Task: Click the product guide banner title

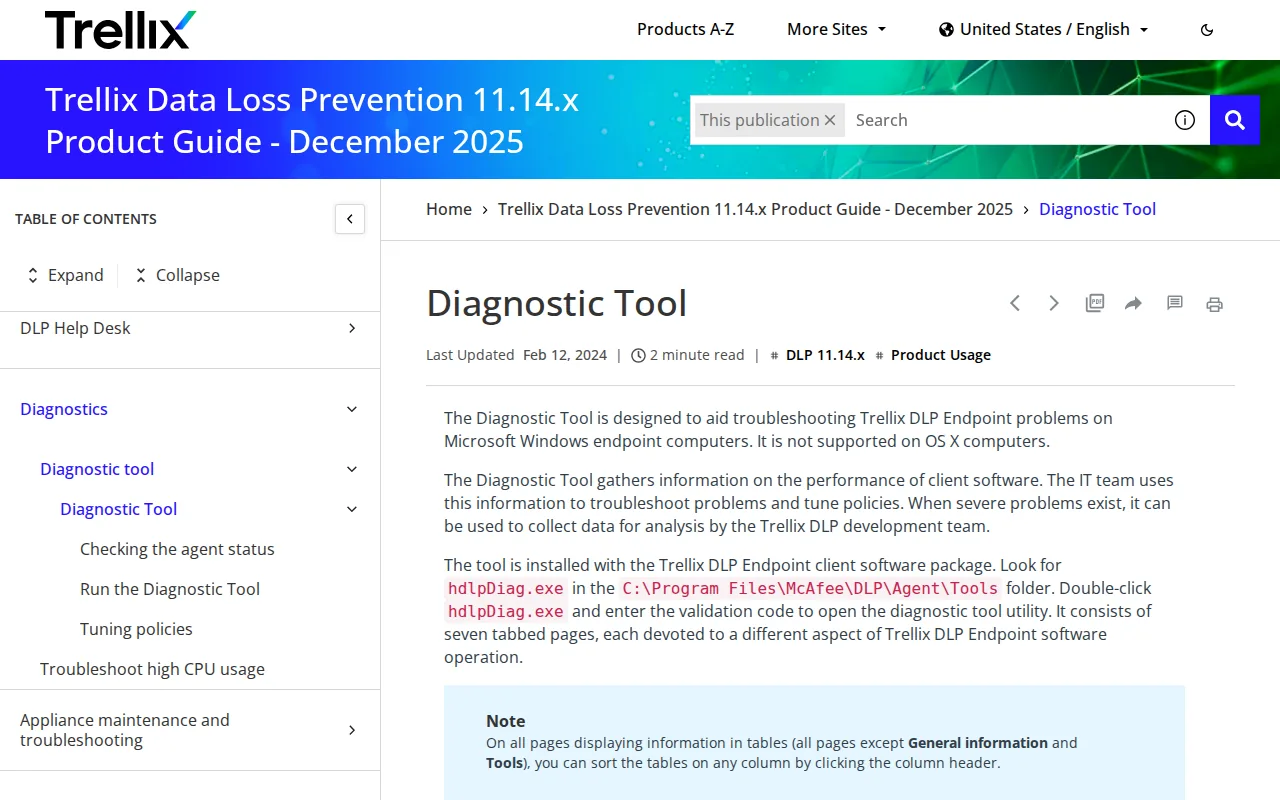Action: tap(312, 120)
